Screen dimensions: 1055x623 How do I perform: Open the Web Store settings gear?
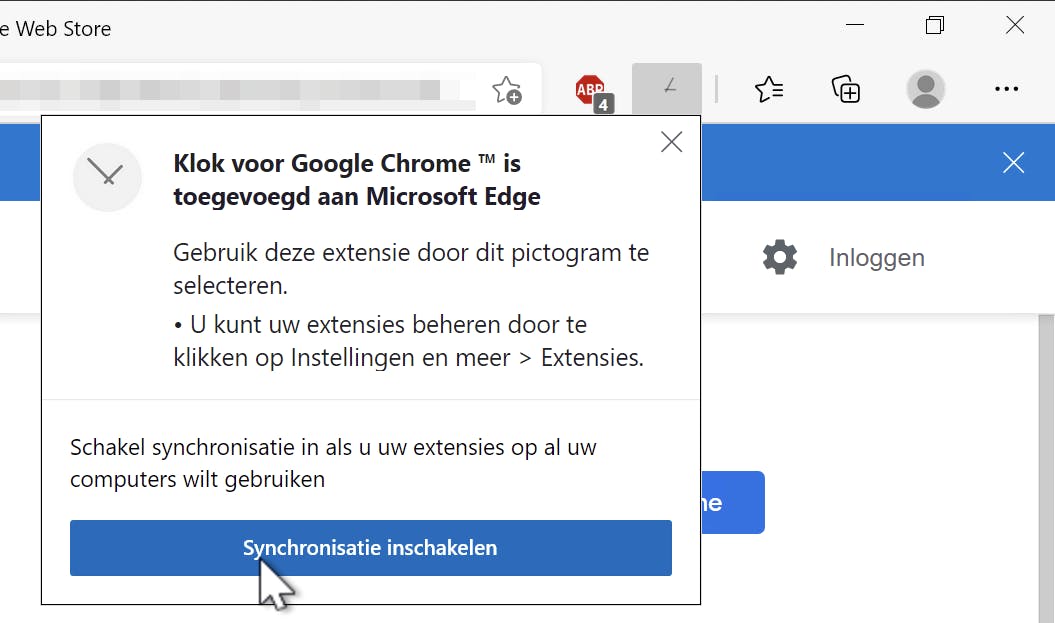780,257
